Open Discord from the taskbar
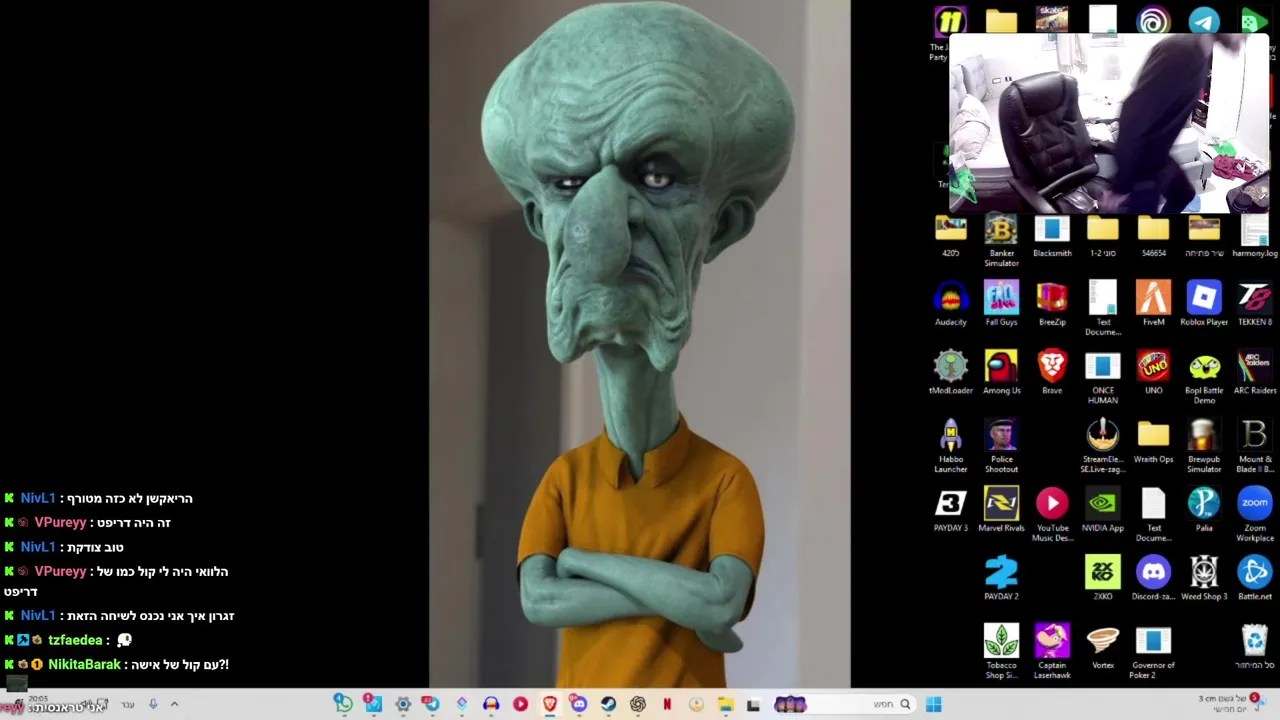Image resolution: width=1280 pixels, height=720 pixels. pos(579,704)
